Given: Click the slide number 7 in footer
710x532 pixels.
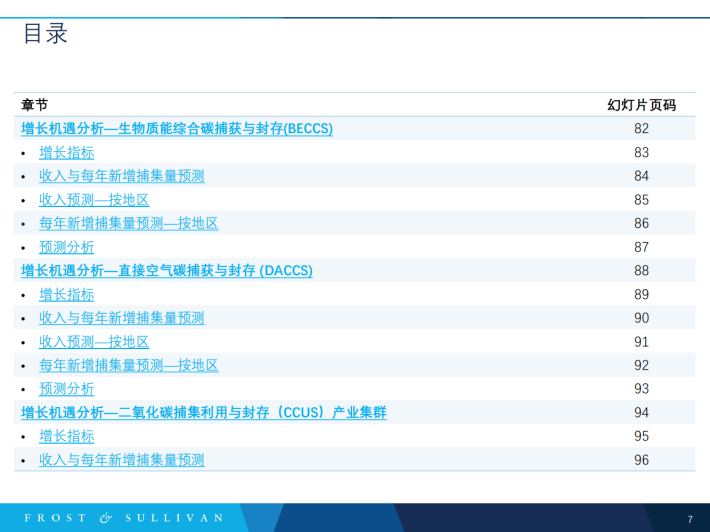Looking at the screenshot, I should coord(690,519).
